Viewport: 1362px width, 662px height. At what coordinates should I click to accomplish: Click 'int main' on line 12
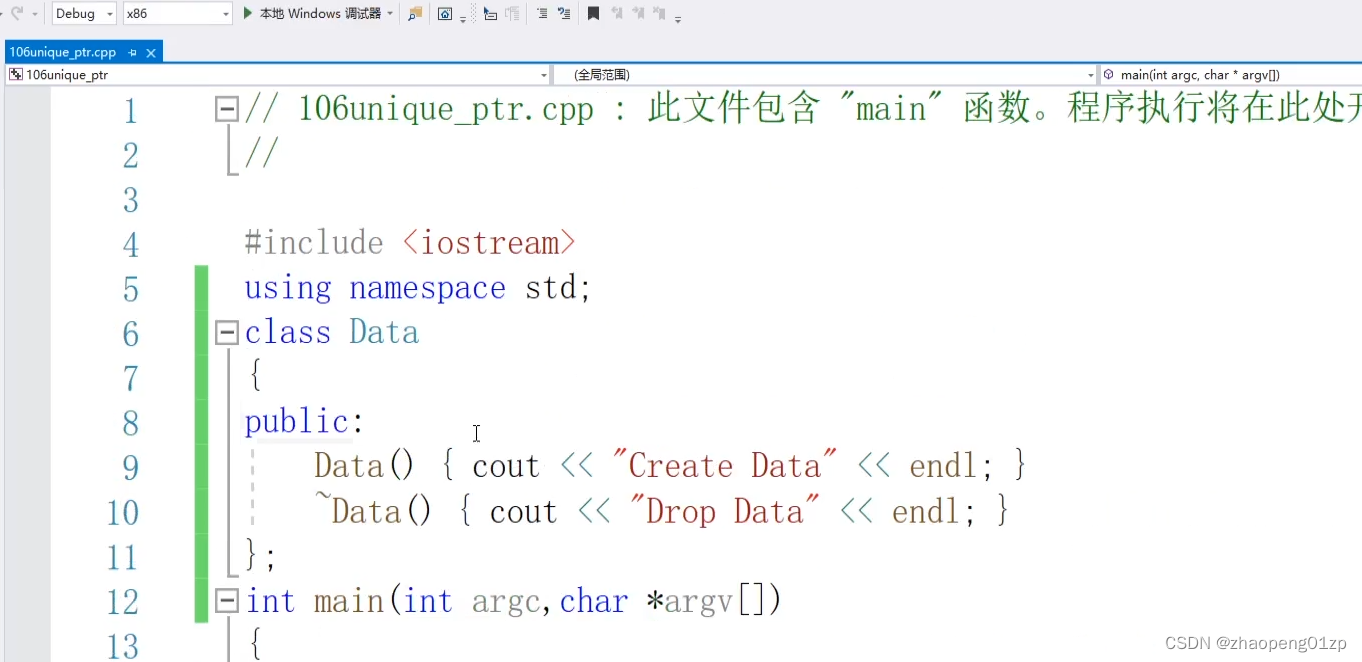click(315, 600)
